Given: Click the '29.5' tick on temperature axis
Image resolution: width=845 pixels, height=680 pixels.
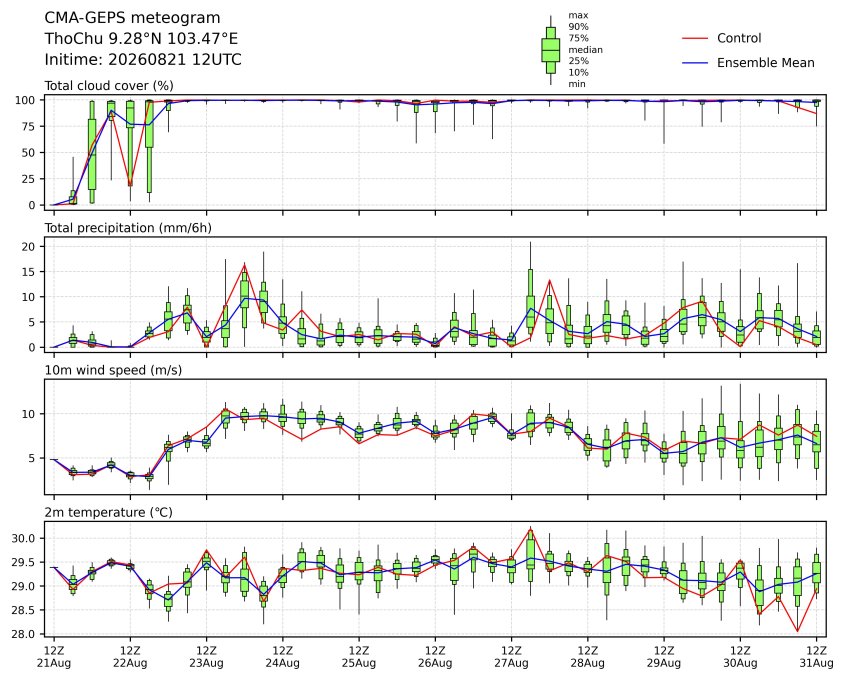Looking at the screenshot, I should pos(24,562).
